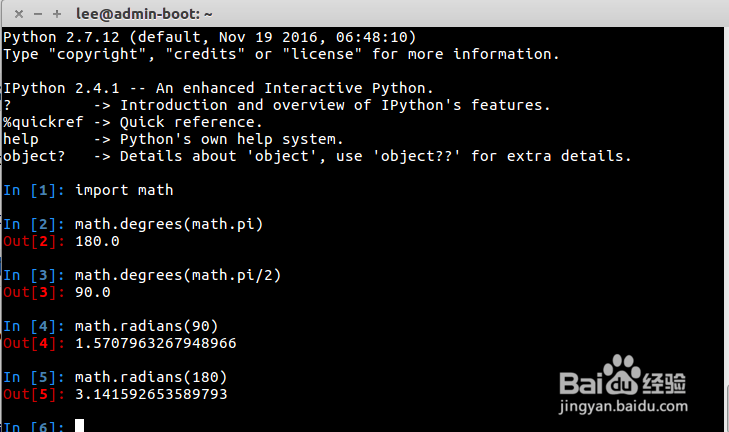Viewport: 729px width, 432px height.
Task: Click the 3.141592653589793 result
Action: click(x=150, y=394)
